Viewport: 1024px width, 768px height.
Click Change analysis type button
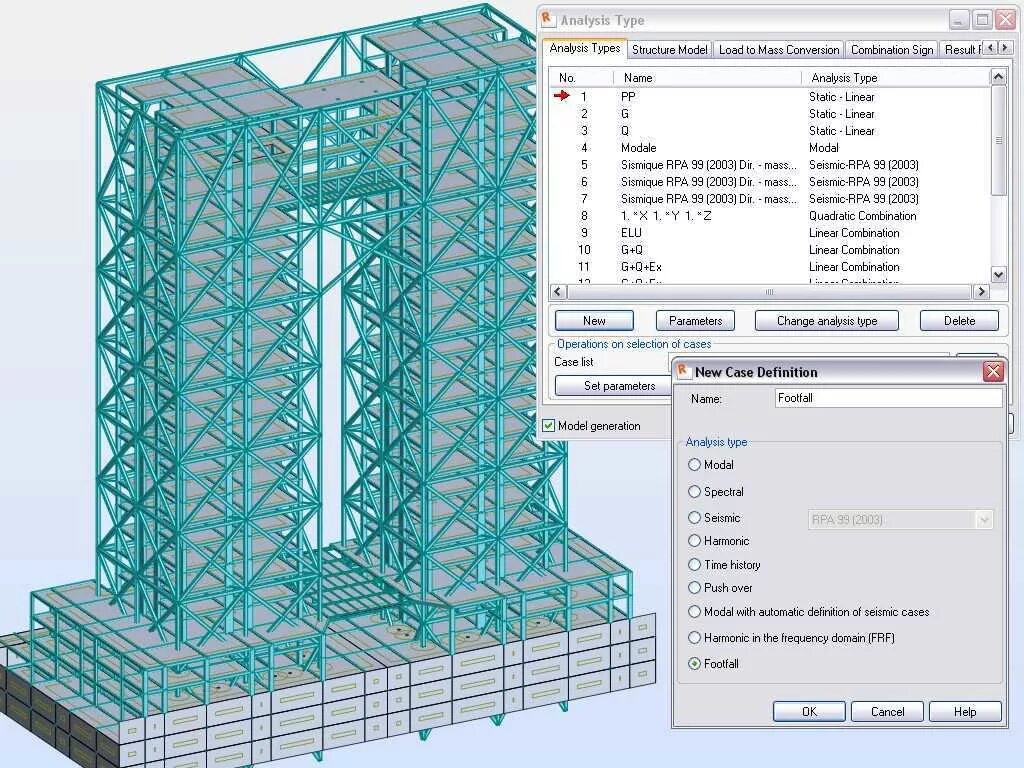(x=827, y=321)
